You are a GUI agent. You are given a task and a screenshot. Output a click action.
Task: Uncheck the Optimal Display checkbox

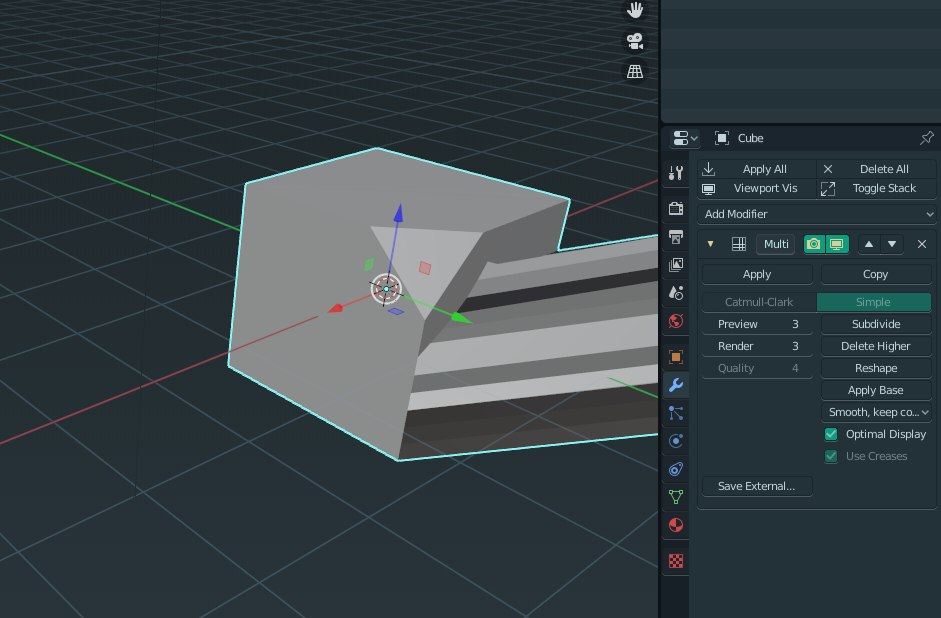tap(830, 434)
